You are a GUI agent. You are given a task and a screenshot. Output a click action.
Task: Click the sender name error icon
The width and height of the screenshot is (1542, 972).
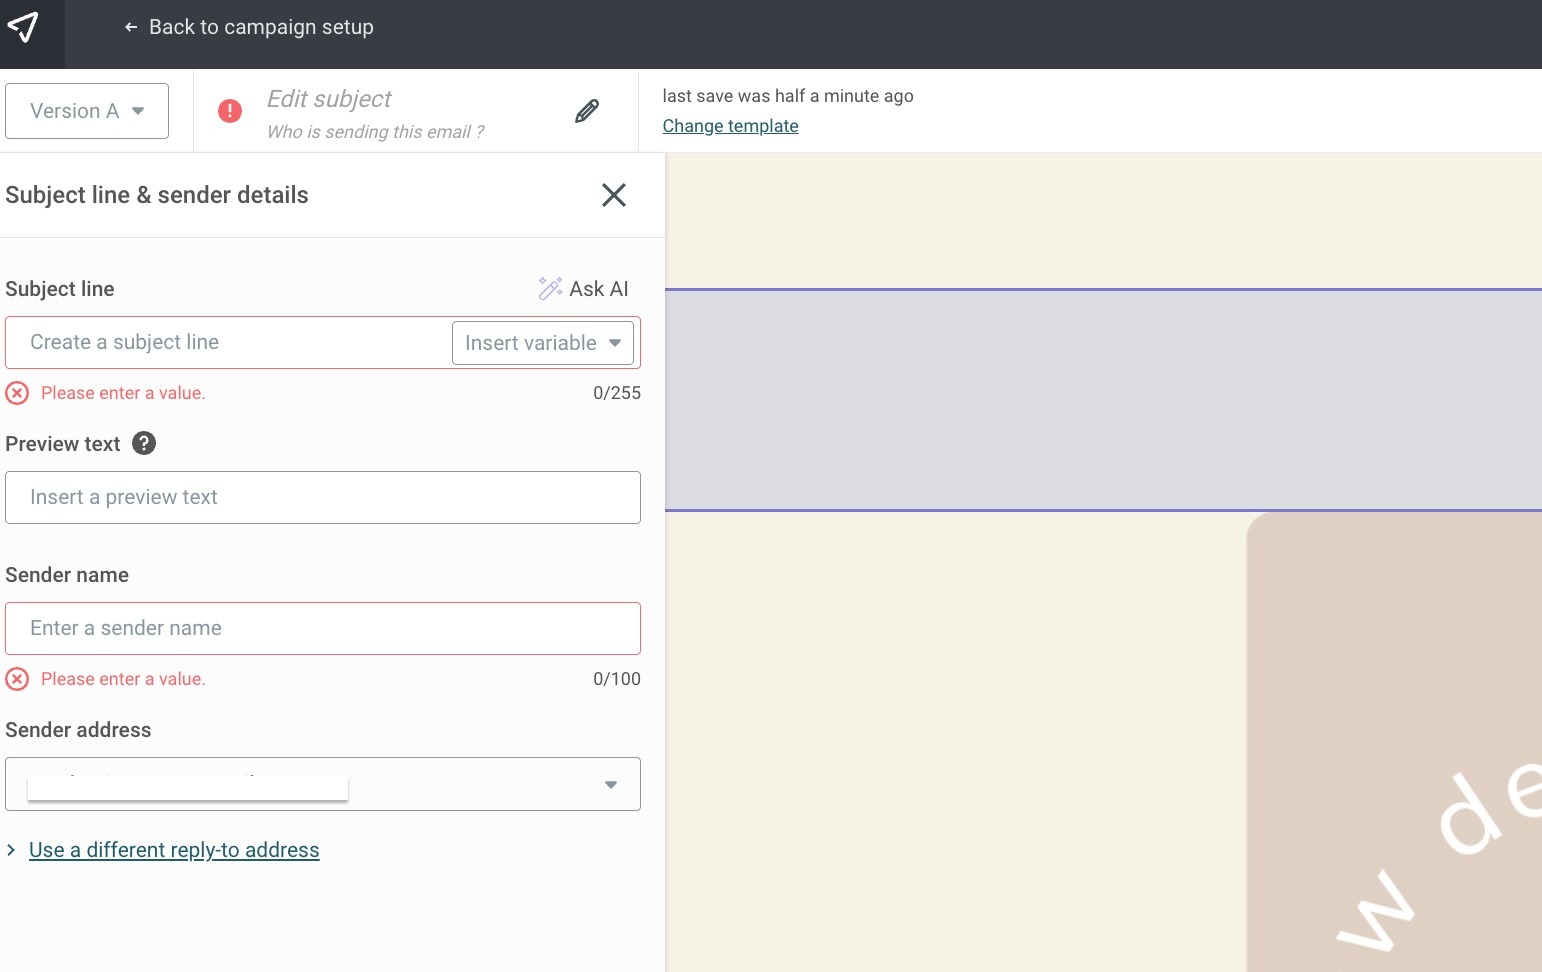pyautogui.click(x=17, y=679)
